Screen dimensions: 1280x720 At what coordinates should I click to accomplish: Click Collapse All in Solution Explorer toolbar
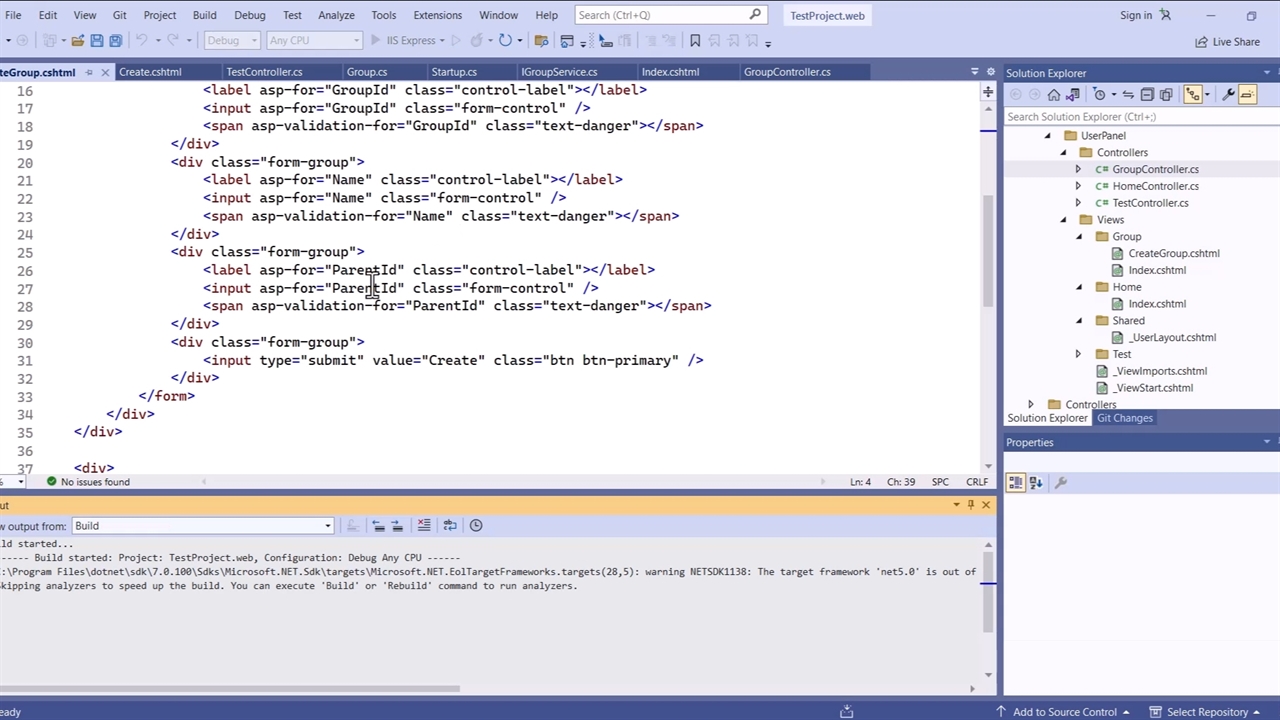pyautogui.click(x=1147, y=94)
